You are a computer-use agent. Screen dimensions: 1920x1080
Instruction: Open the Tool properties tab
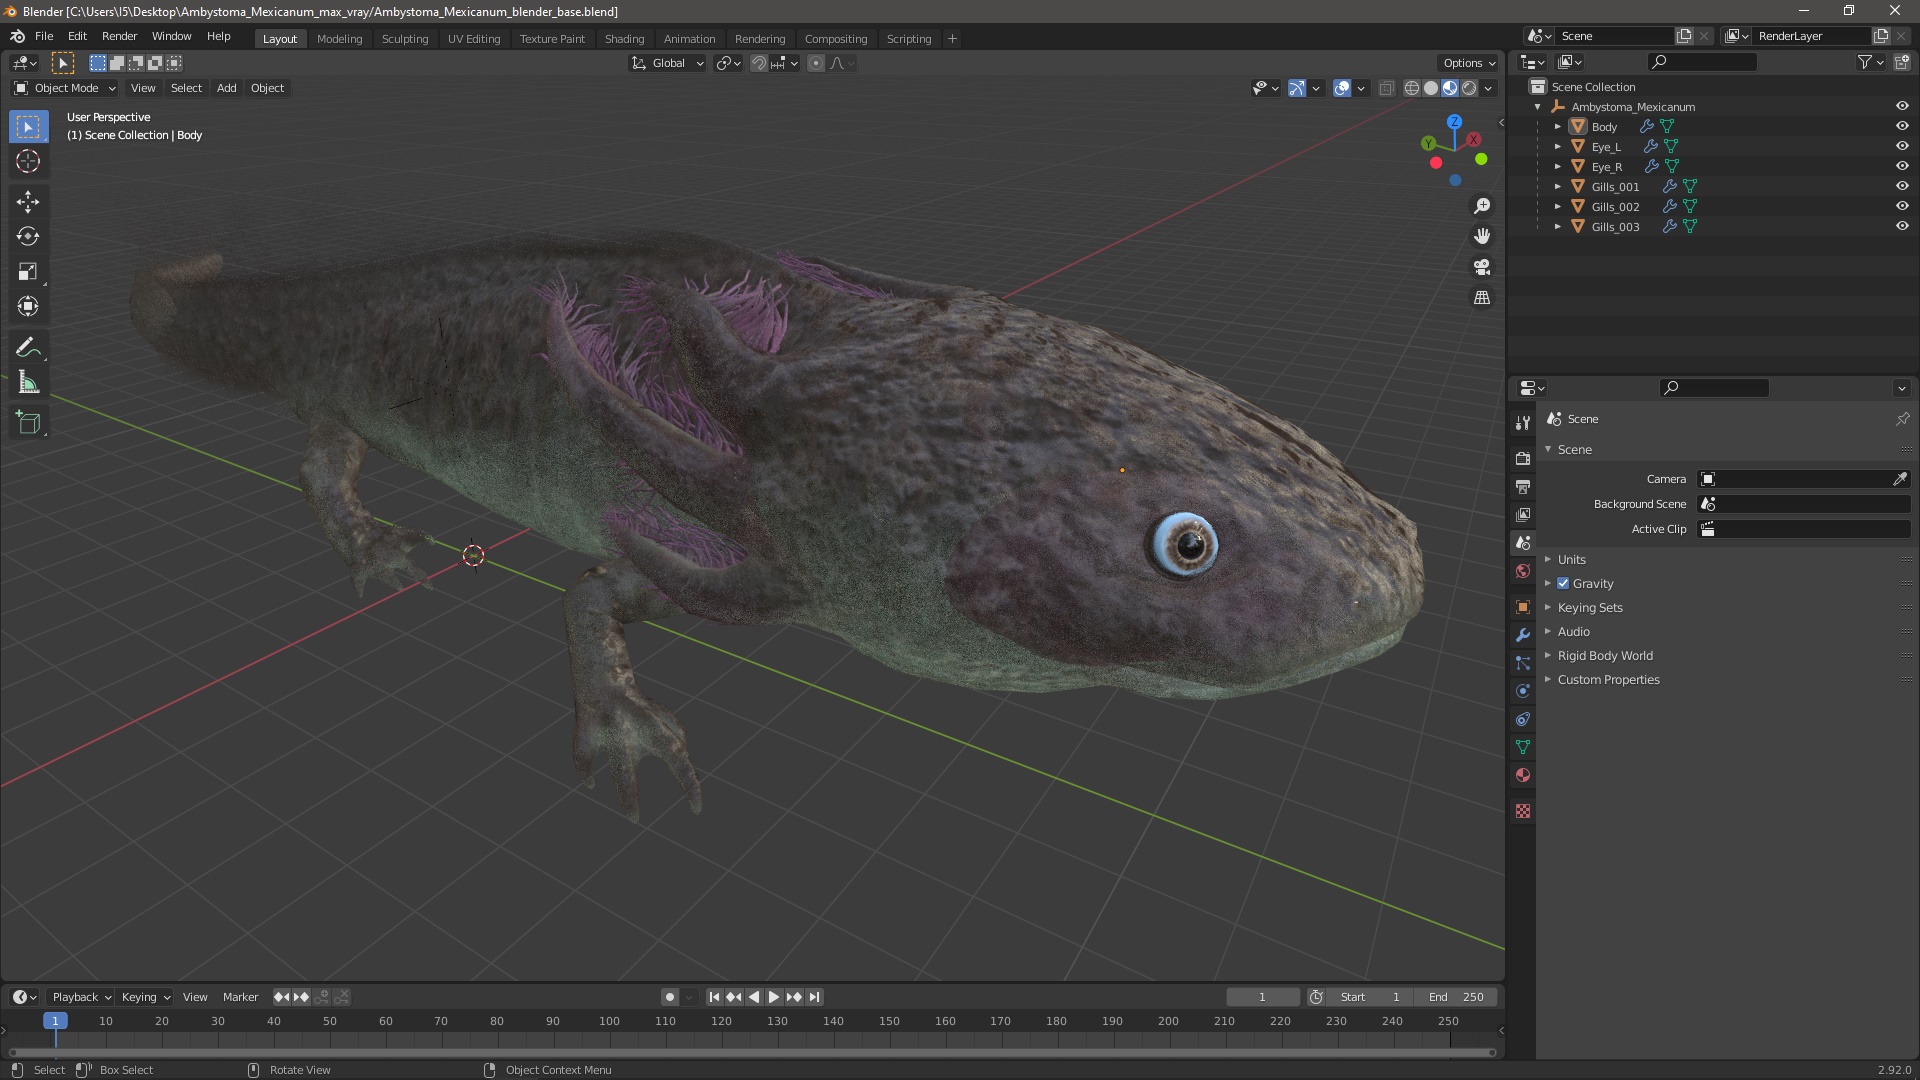coord(1522,423)
